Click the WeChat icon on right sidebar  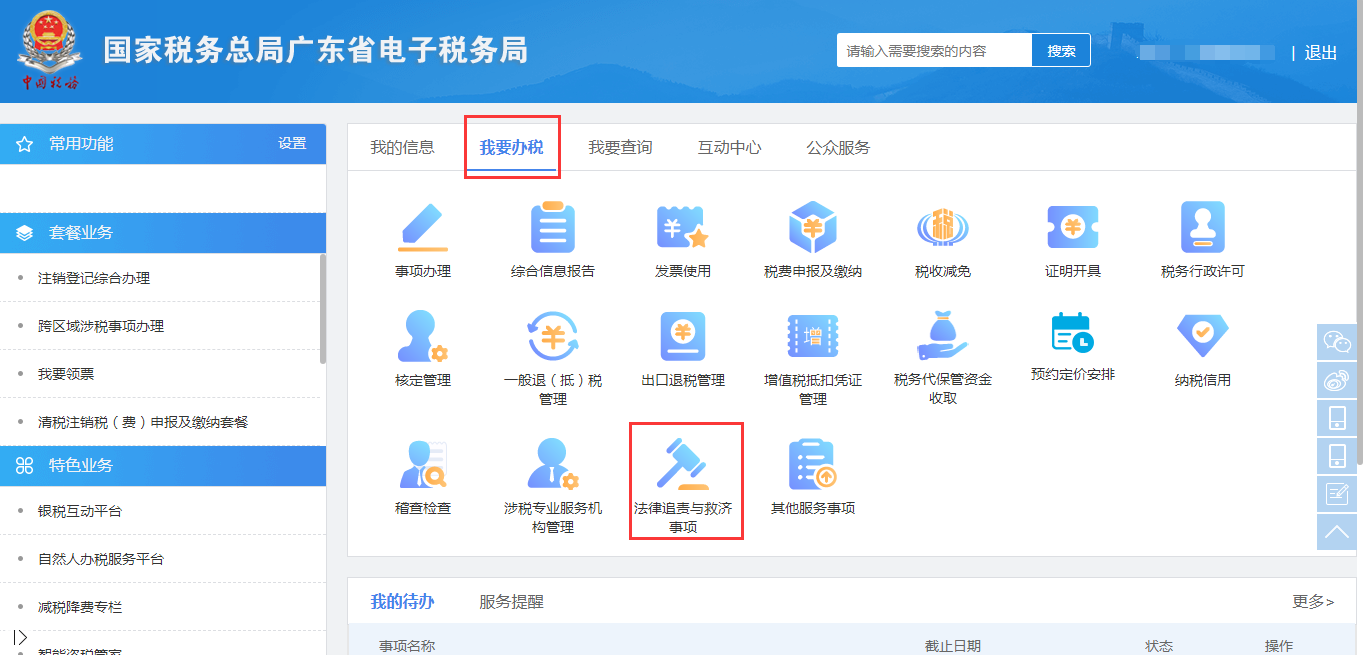click(x=1336, y=342)
